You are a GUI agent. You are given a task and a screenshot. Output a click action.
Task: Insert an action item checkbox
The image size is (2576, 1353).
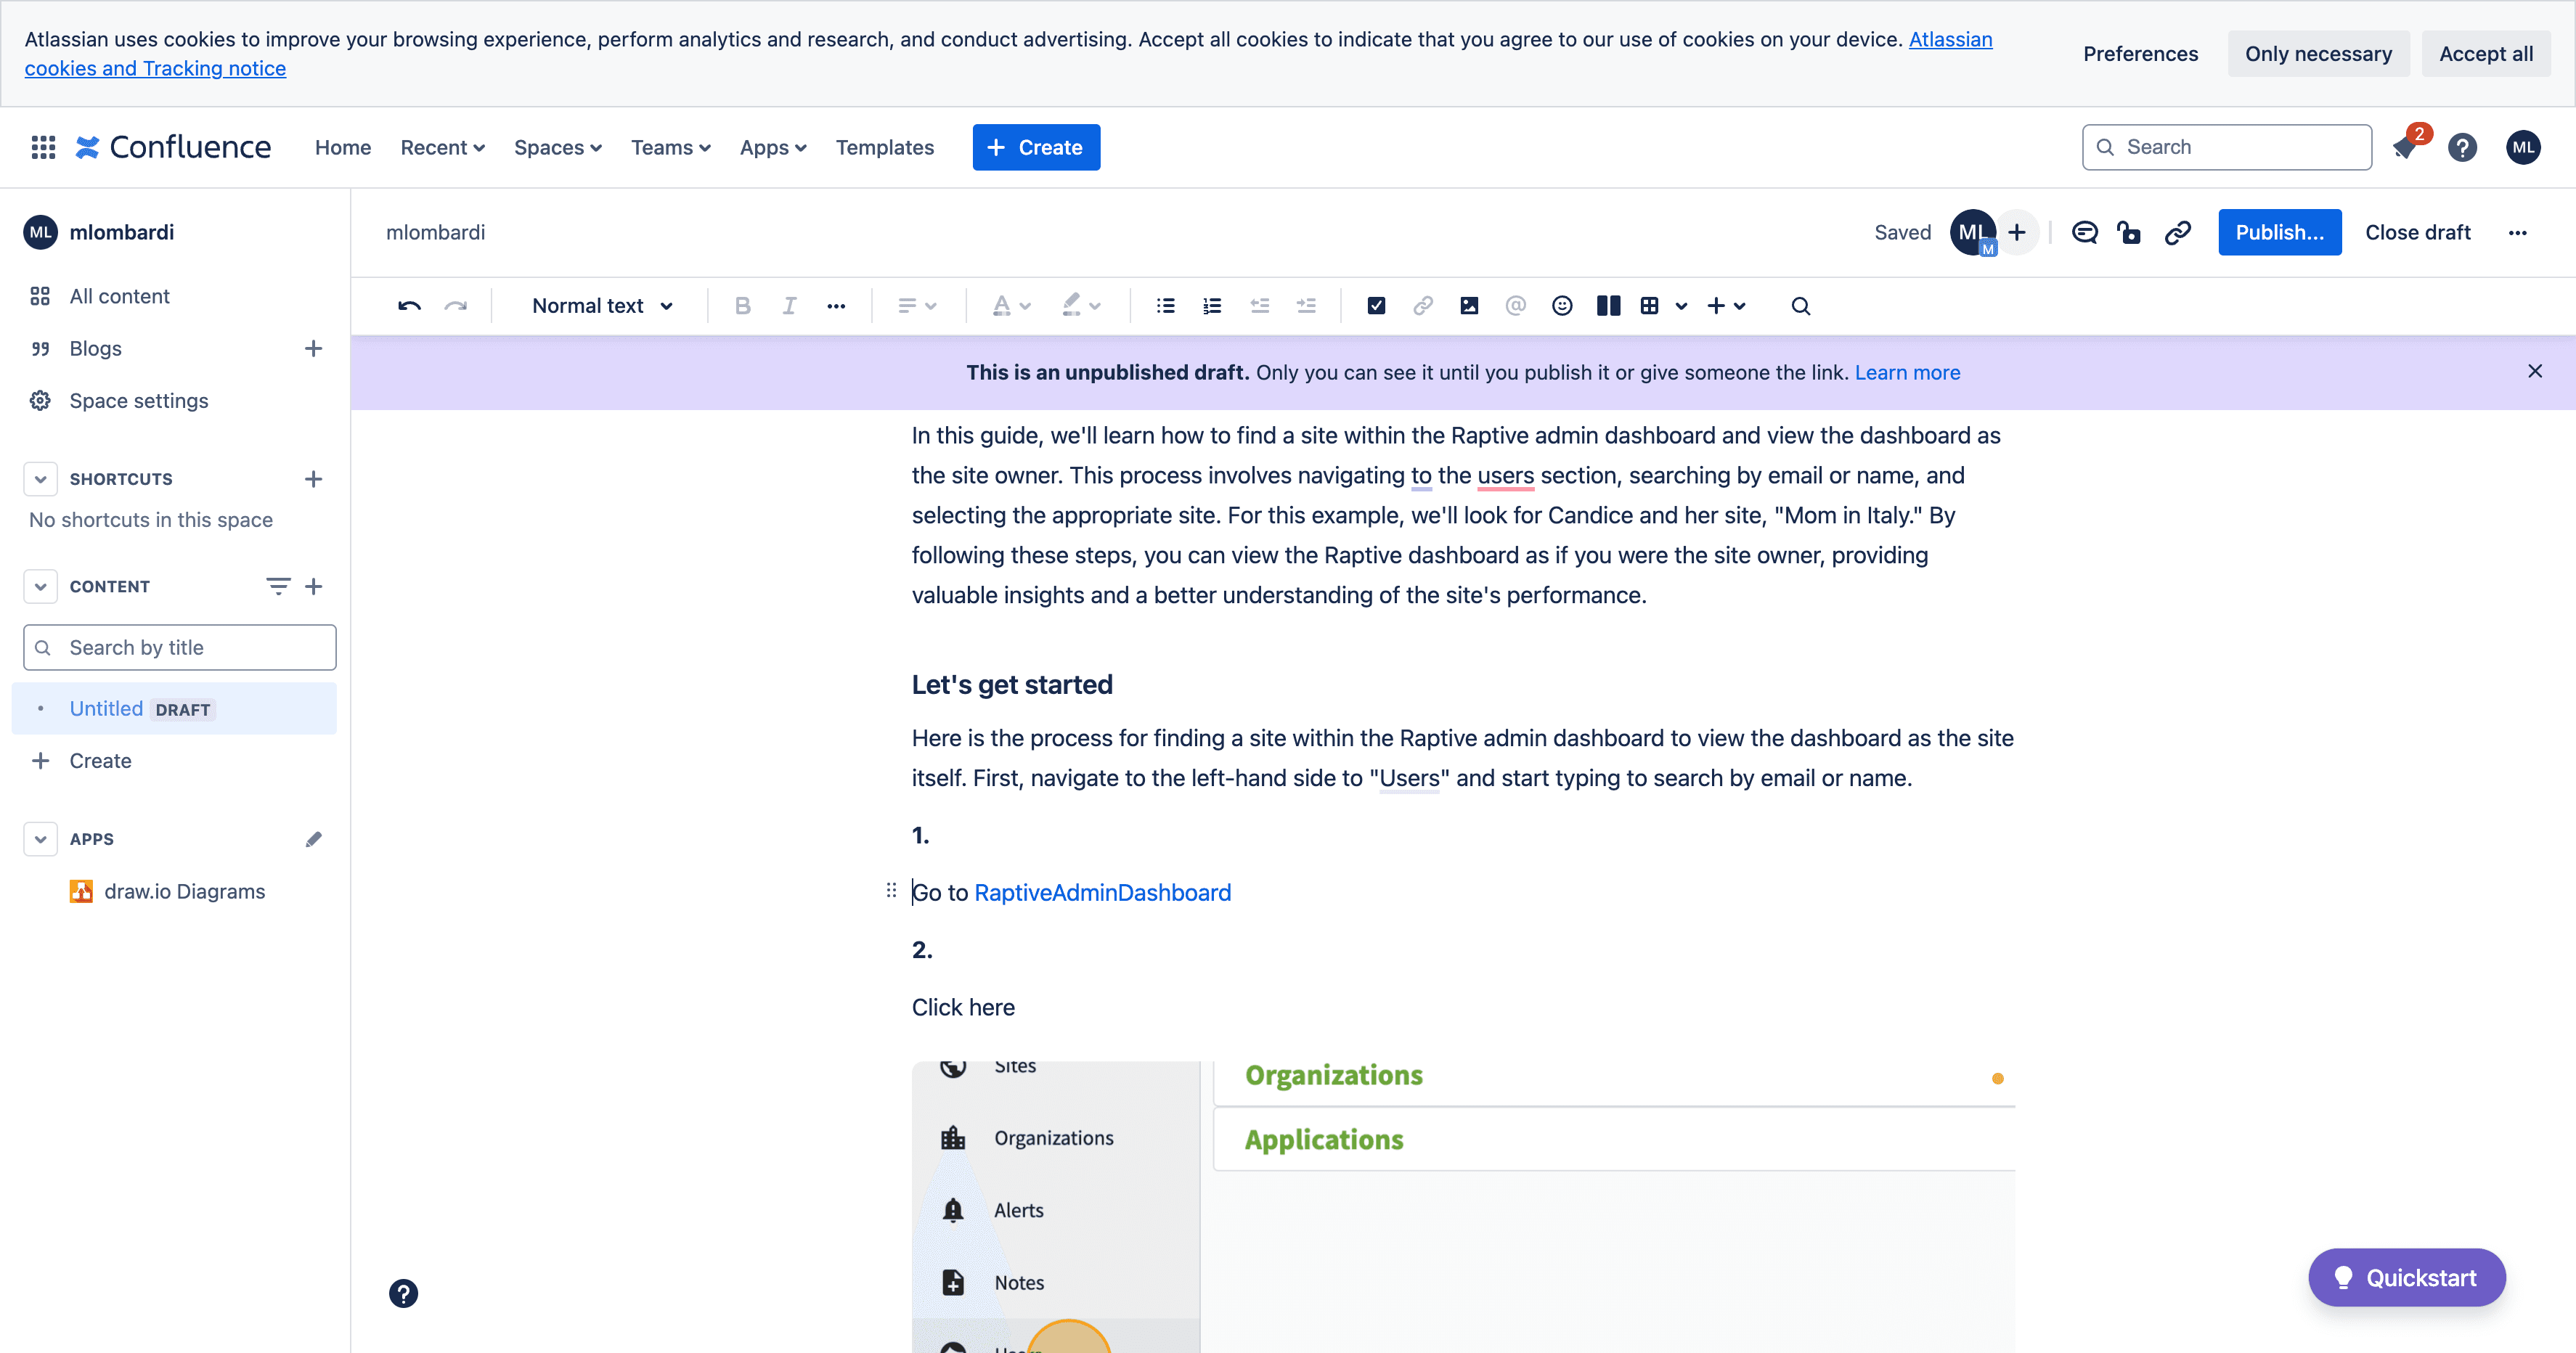(1376, 306)
